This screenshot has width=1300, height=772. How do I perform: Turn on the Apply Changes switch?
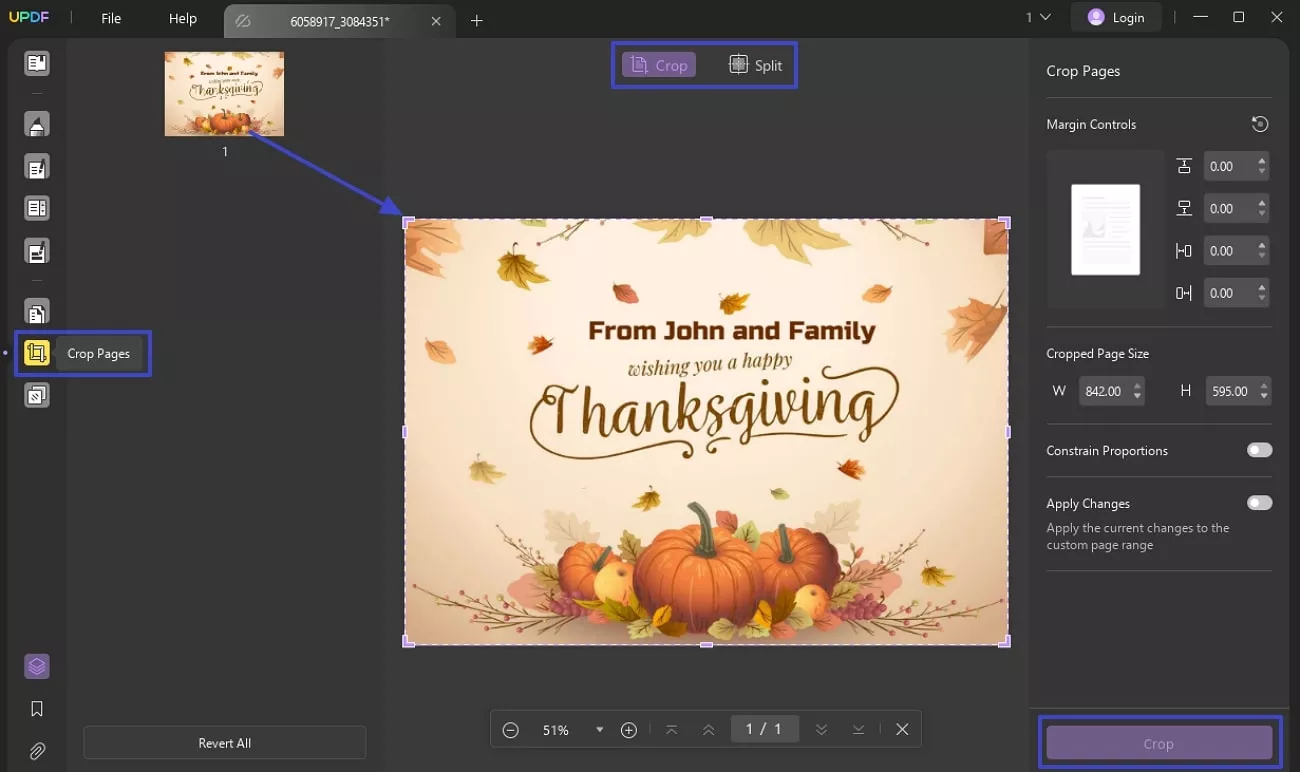(1259, 502)
